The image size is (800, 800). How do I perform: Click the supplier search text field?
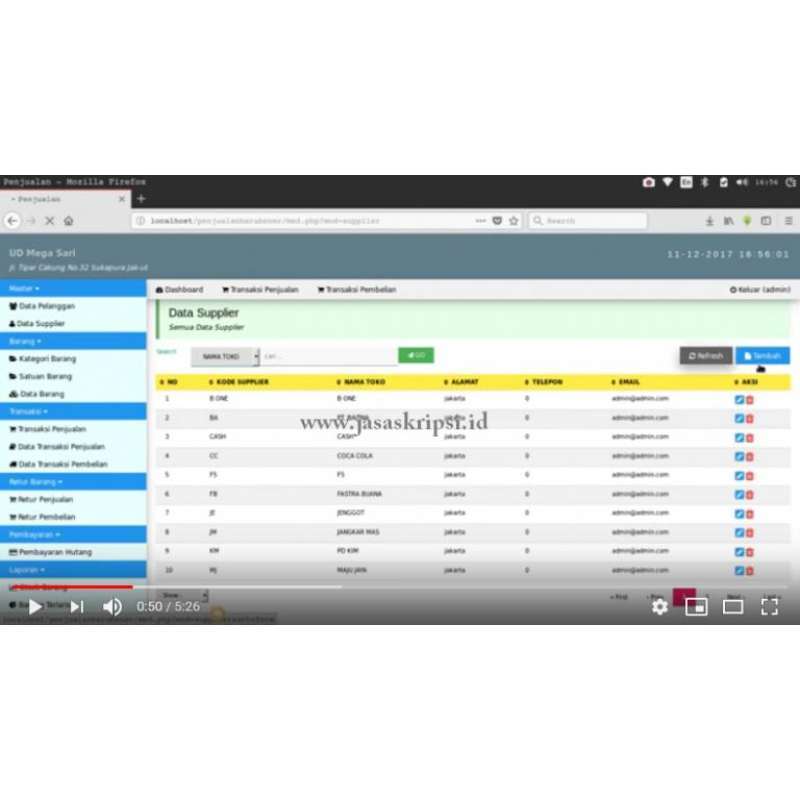(x=328, y=356)
